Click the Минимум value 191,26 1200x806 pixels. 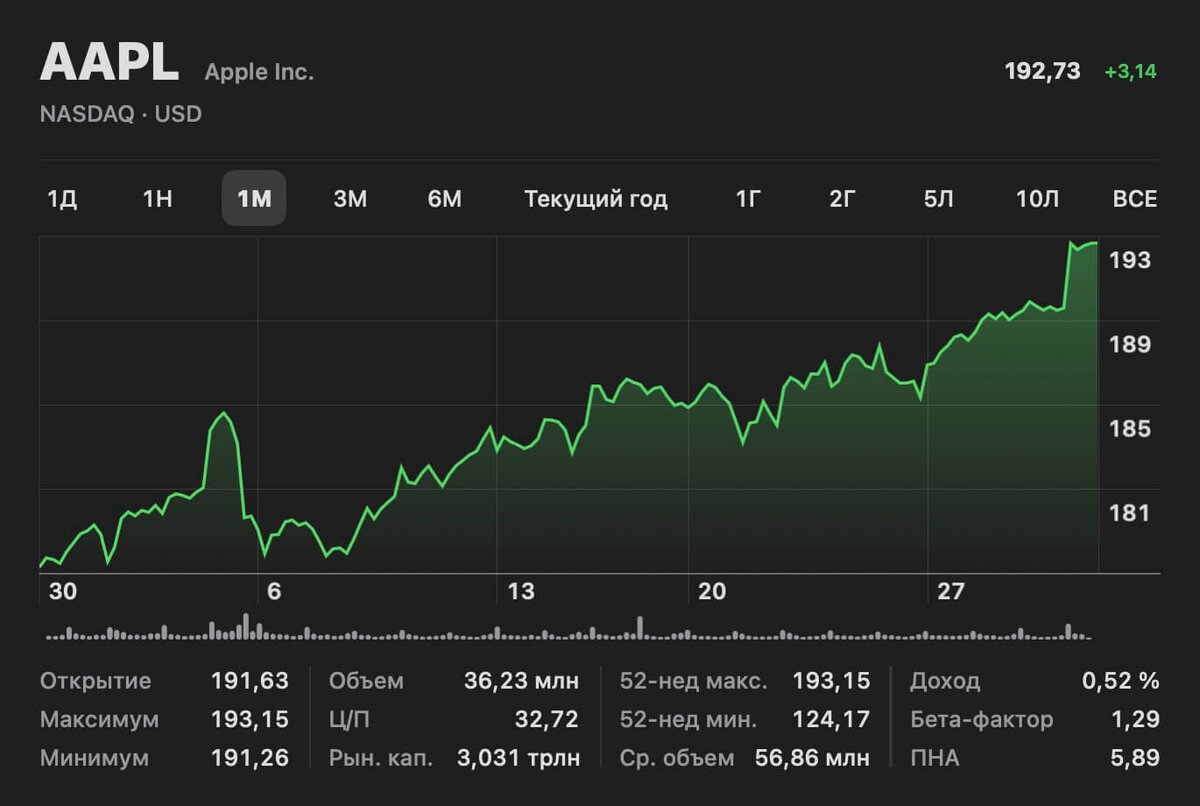[x=250, y=758]
